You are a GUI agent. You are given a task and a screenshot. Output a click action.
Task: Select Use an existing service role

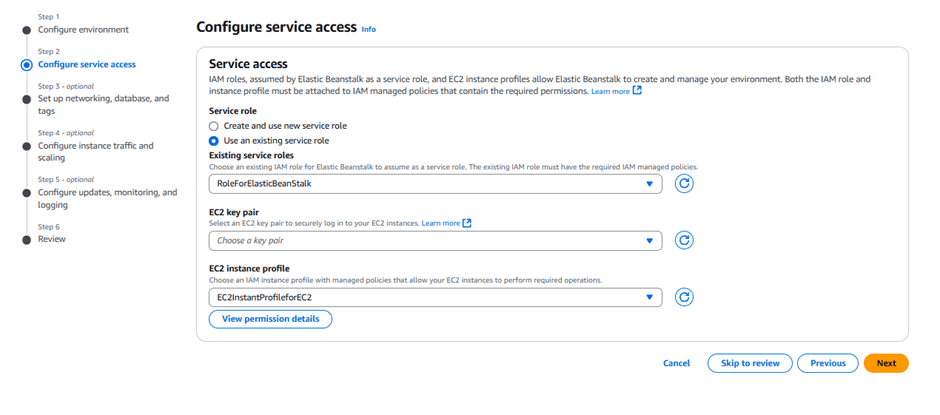pos(214,141)
